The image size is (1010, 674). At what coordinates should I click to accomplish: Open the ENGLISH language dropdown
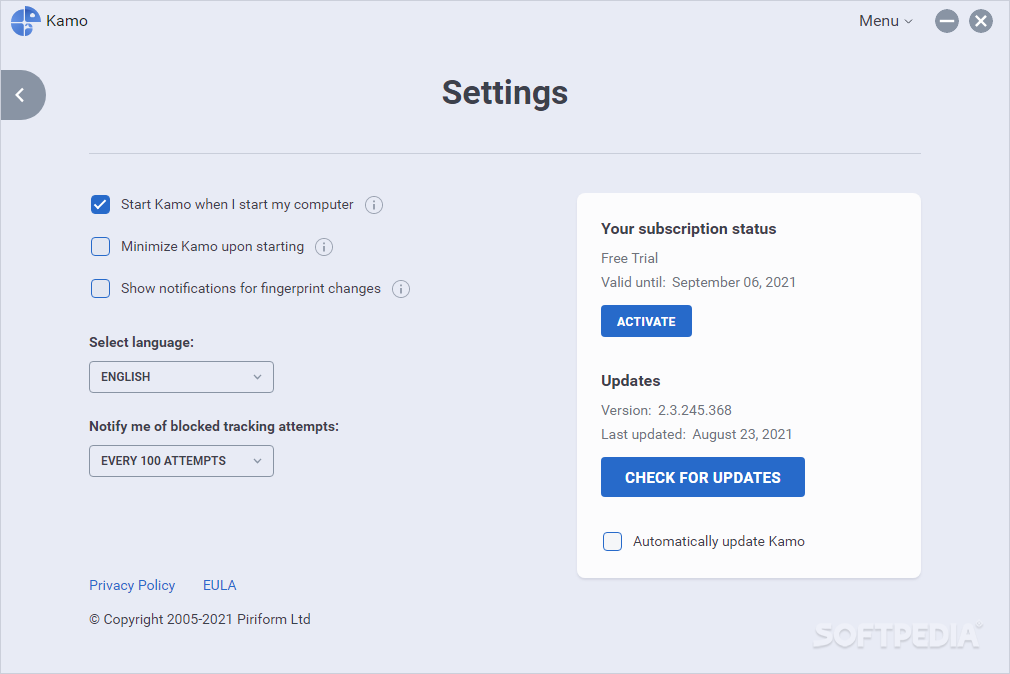[181, 377]
